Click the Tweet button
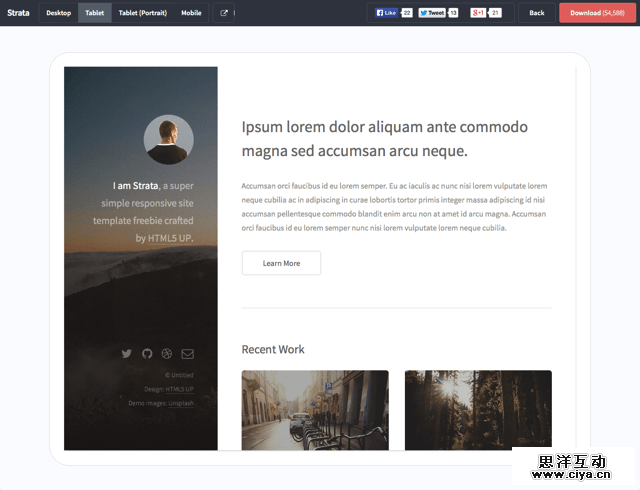 coord(432,13)
